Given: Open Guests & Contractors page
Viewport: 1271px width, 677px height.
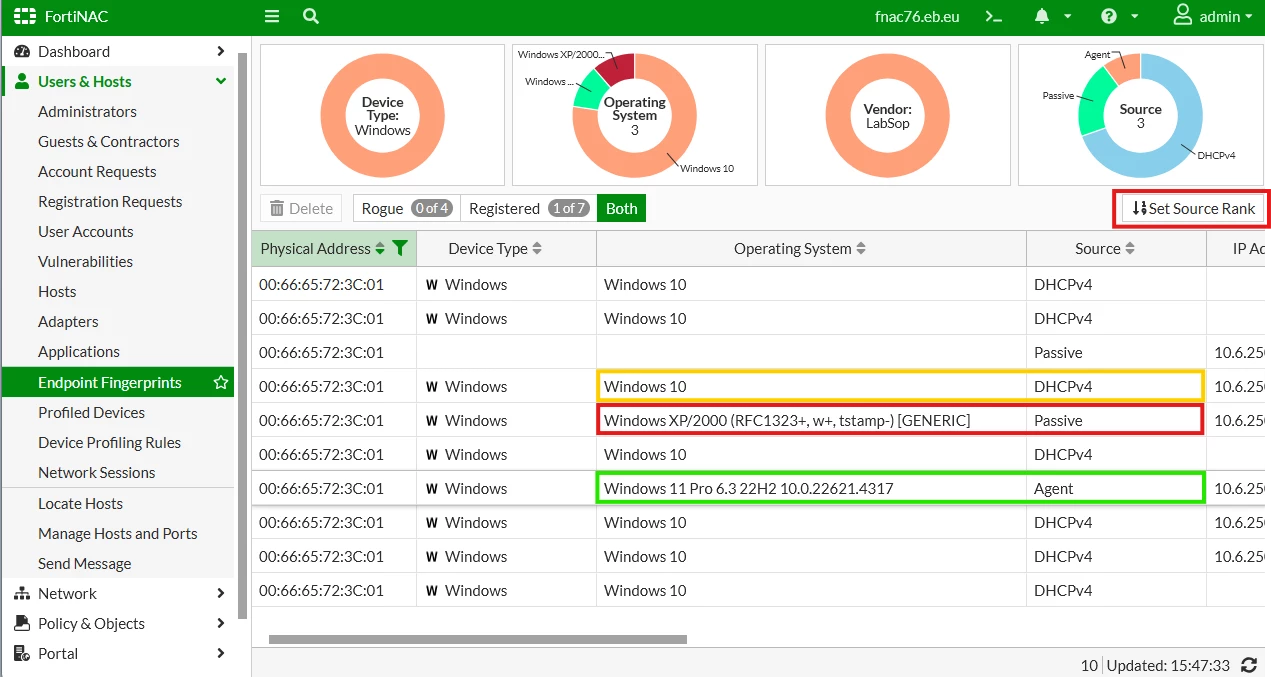Looking at the screenshot, I should (x=109, y=142).
